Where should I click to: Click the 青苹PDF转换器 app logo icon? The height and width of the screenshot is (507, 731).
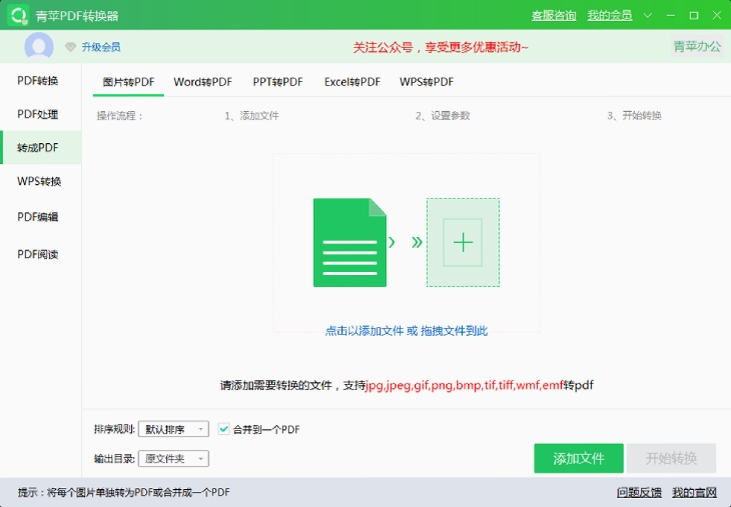click(x=18, y=15)
